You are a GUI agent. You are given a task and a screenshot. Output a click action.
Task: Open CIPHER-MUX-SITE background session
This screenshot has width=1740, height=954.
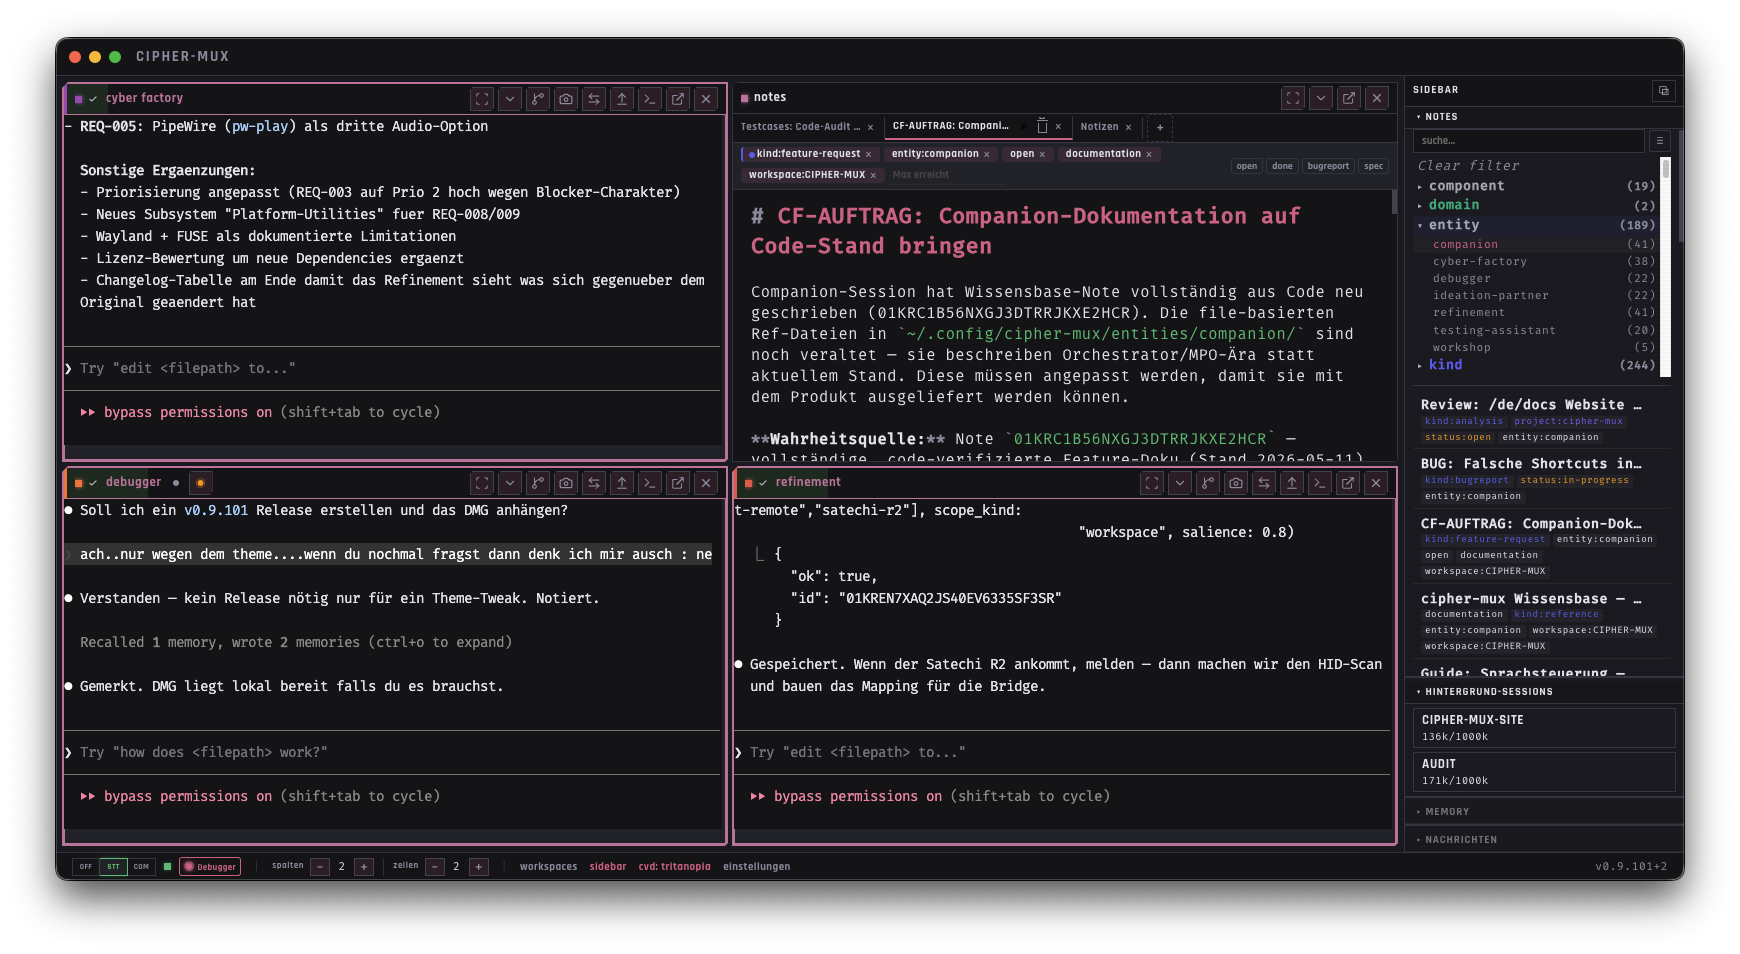coord(1544,728)
